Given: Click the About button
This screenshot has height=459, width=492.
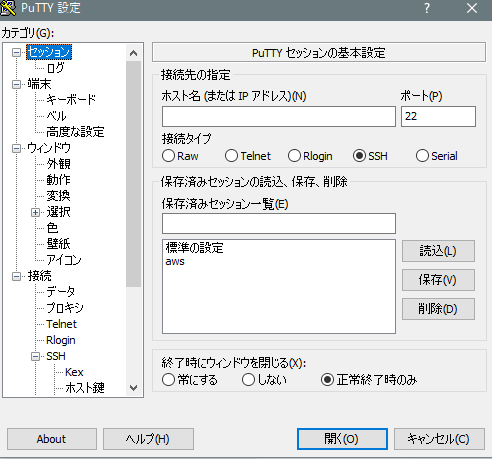Looking at the screenshot, I should (x=52, y=439).
